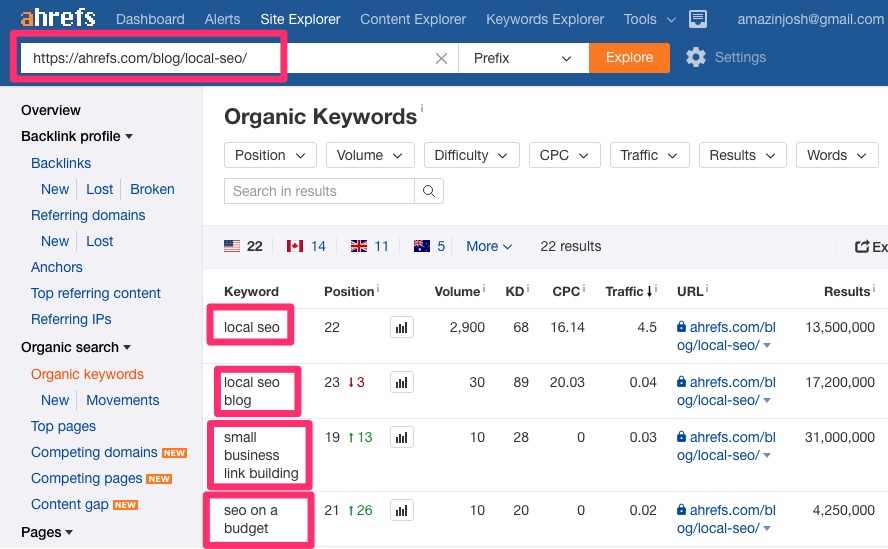
Task: Open Broken backlinks link
Action: click(x=152, y=189)
